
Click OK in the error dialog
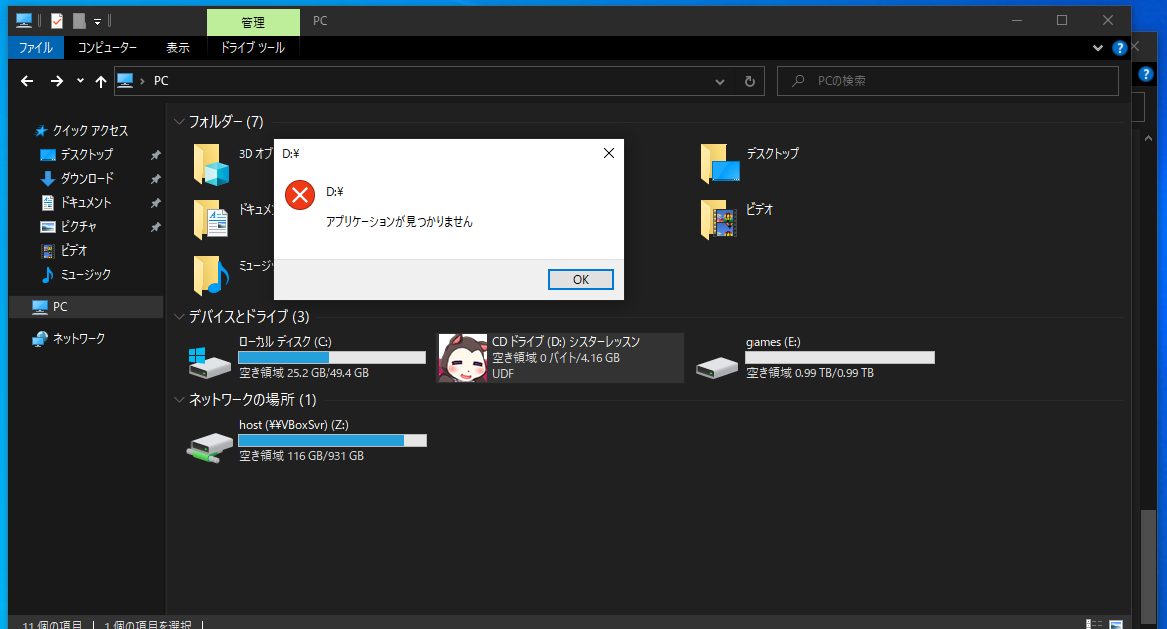click(580, 280)
